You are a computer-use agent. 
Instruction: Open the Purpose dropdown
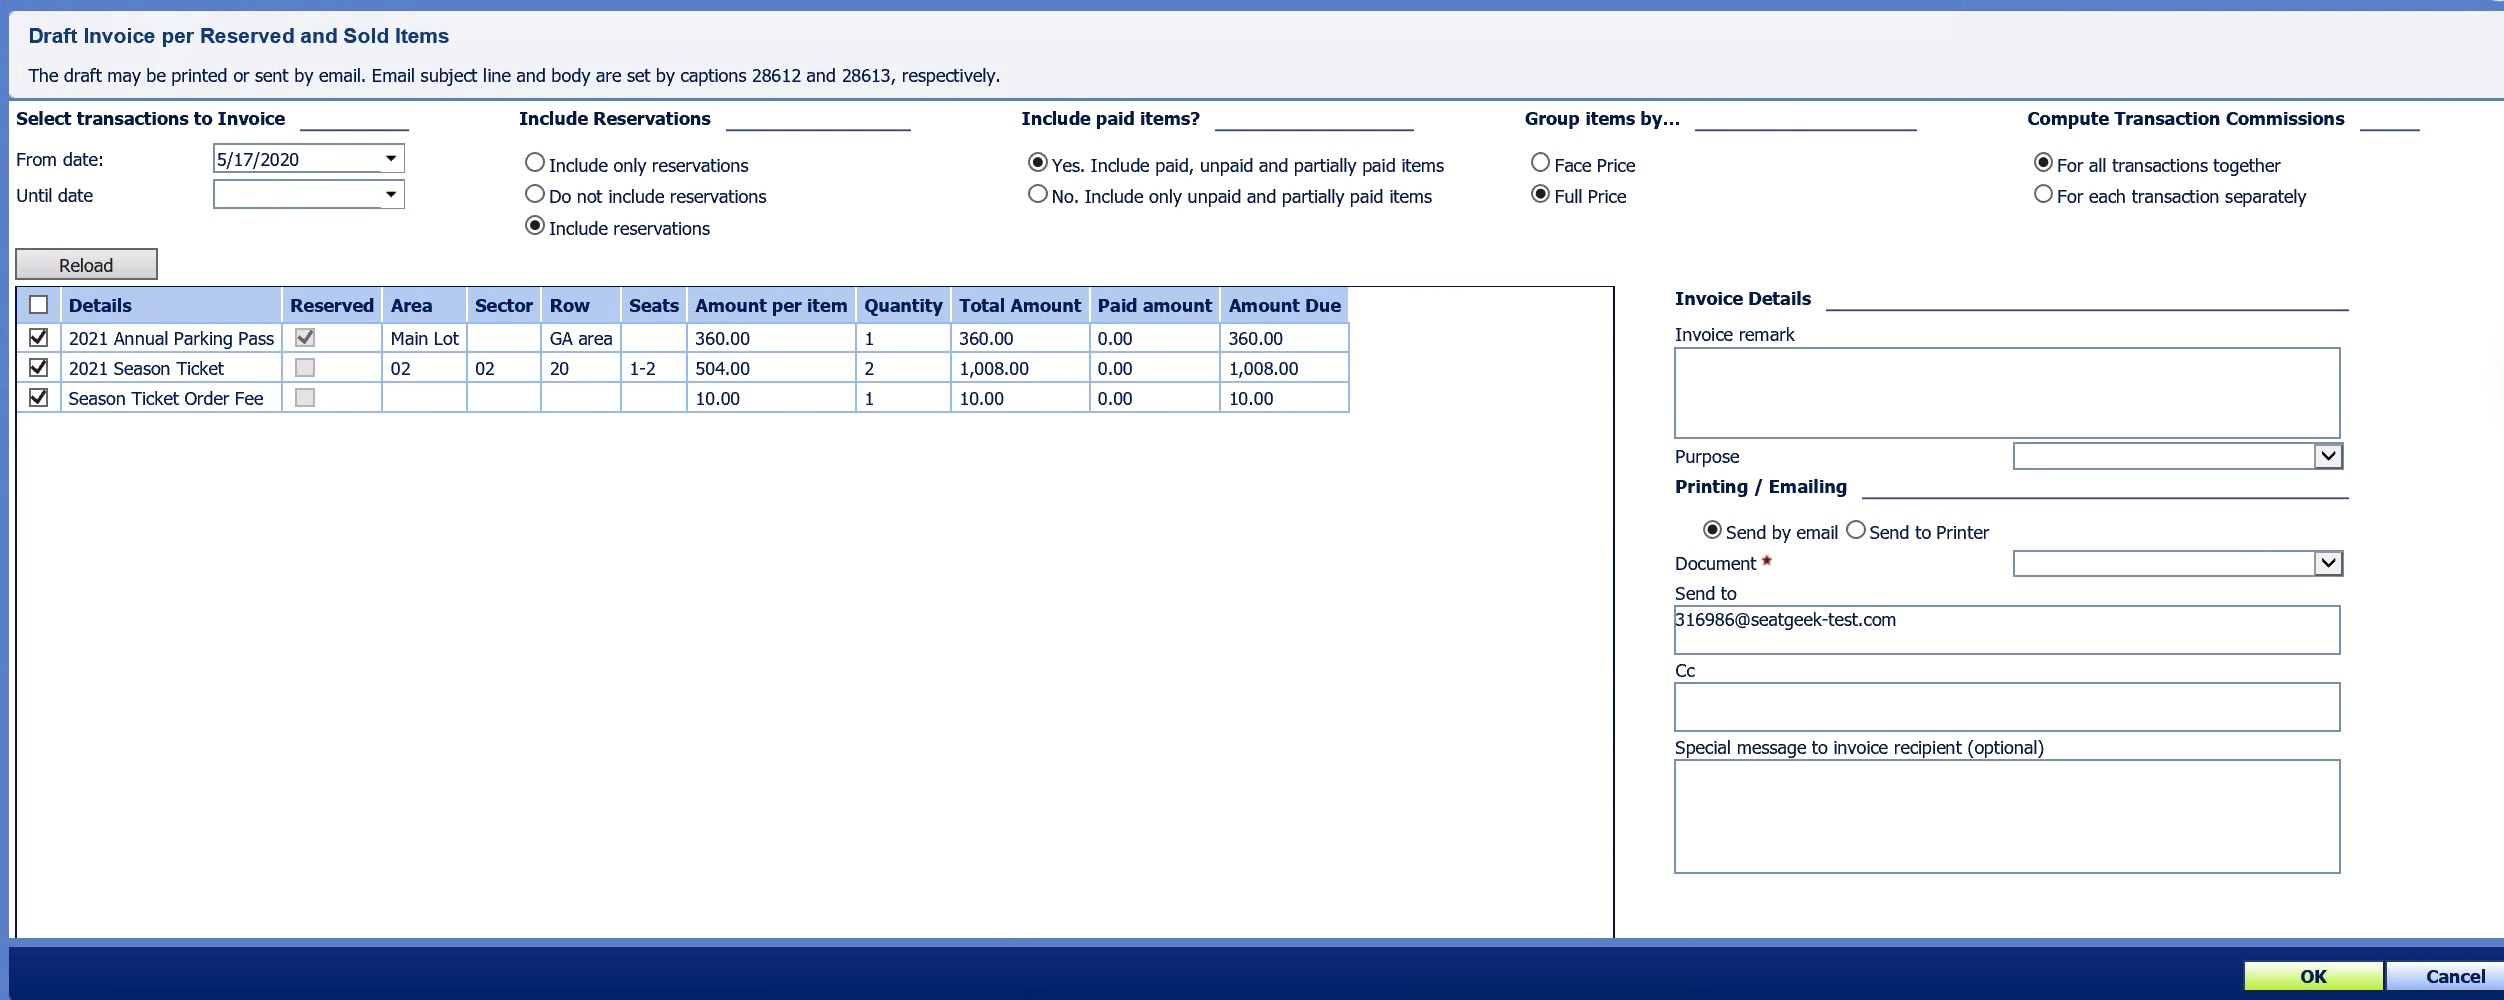coord(2331,455)
